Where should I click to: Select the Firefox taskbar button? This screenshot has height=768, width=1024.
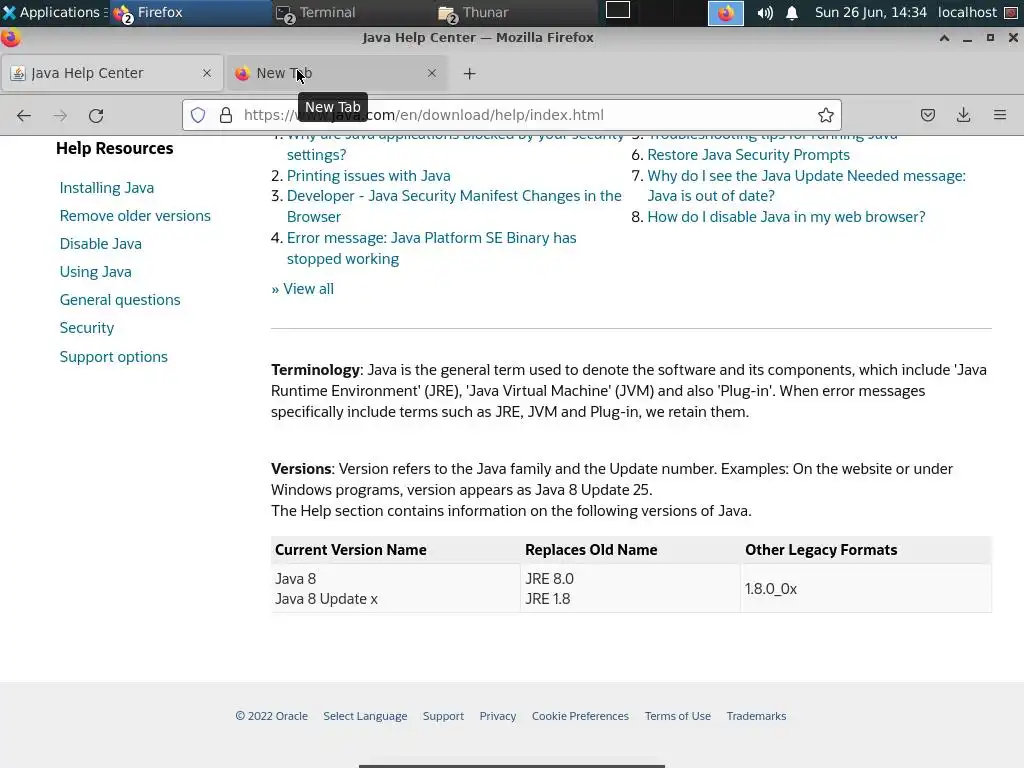click(x=191, y=12)
